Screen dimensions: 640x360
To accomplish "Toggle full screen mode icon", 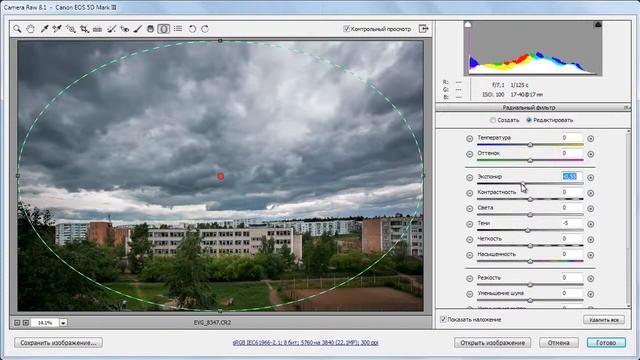I will (x=424, y=29).
